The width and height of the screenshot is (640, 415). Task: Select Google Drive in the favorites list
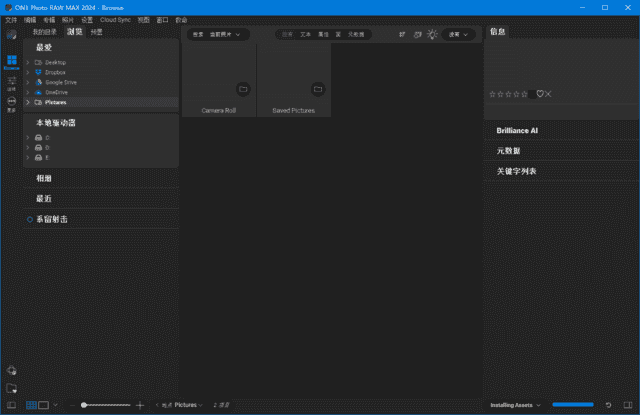click(61, 82)
